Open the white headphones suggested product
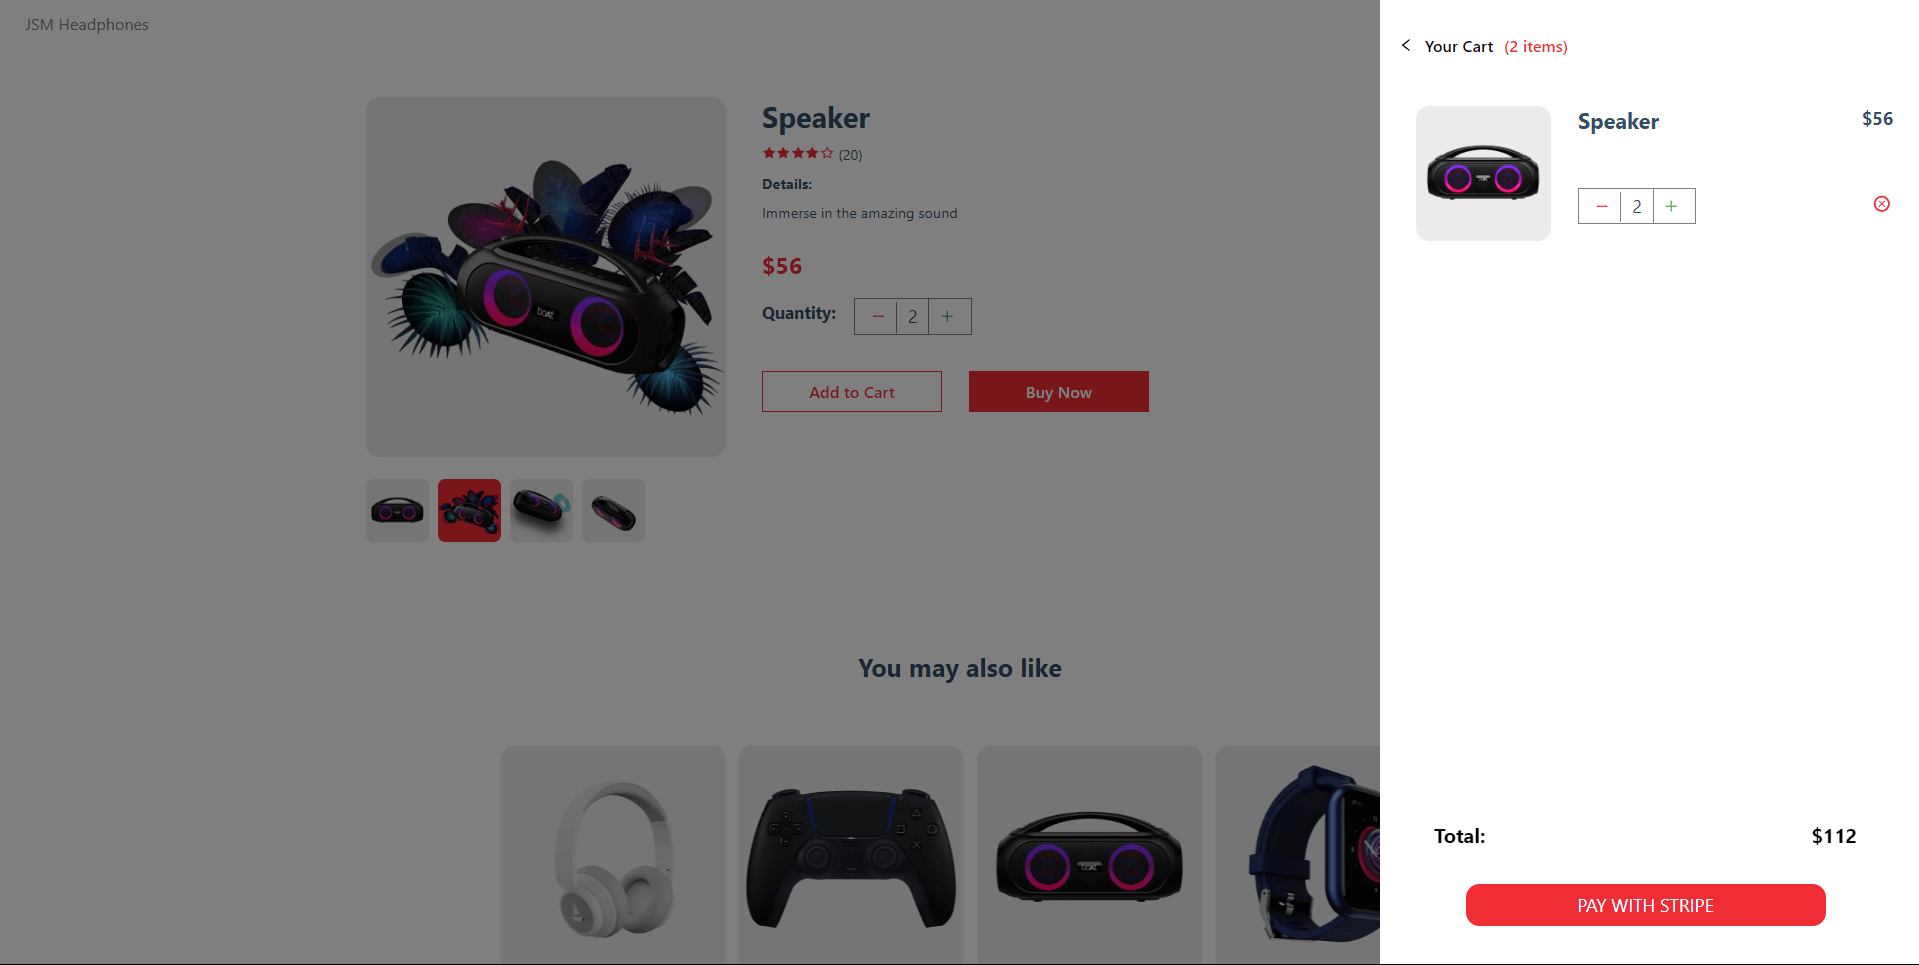 pyautogui.click(x=613, y=855)
